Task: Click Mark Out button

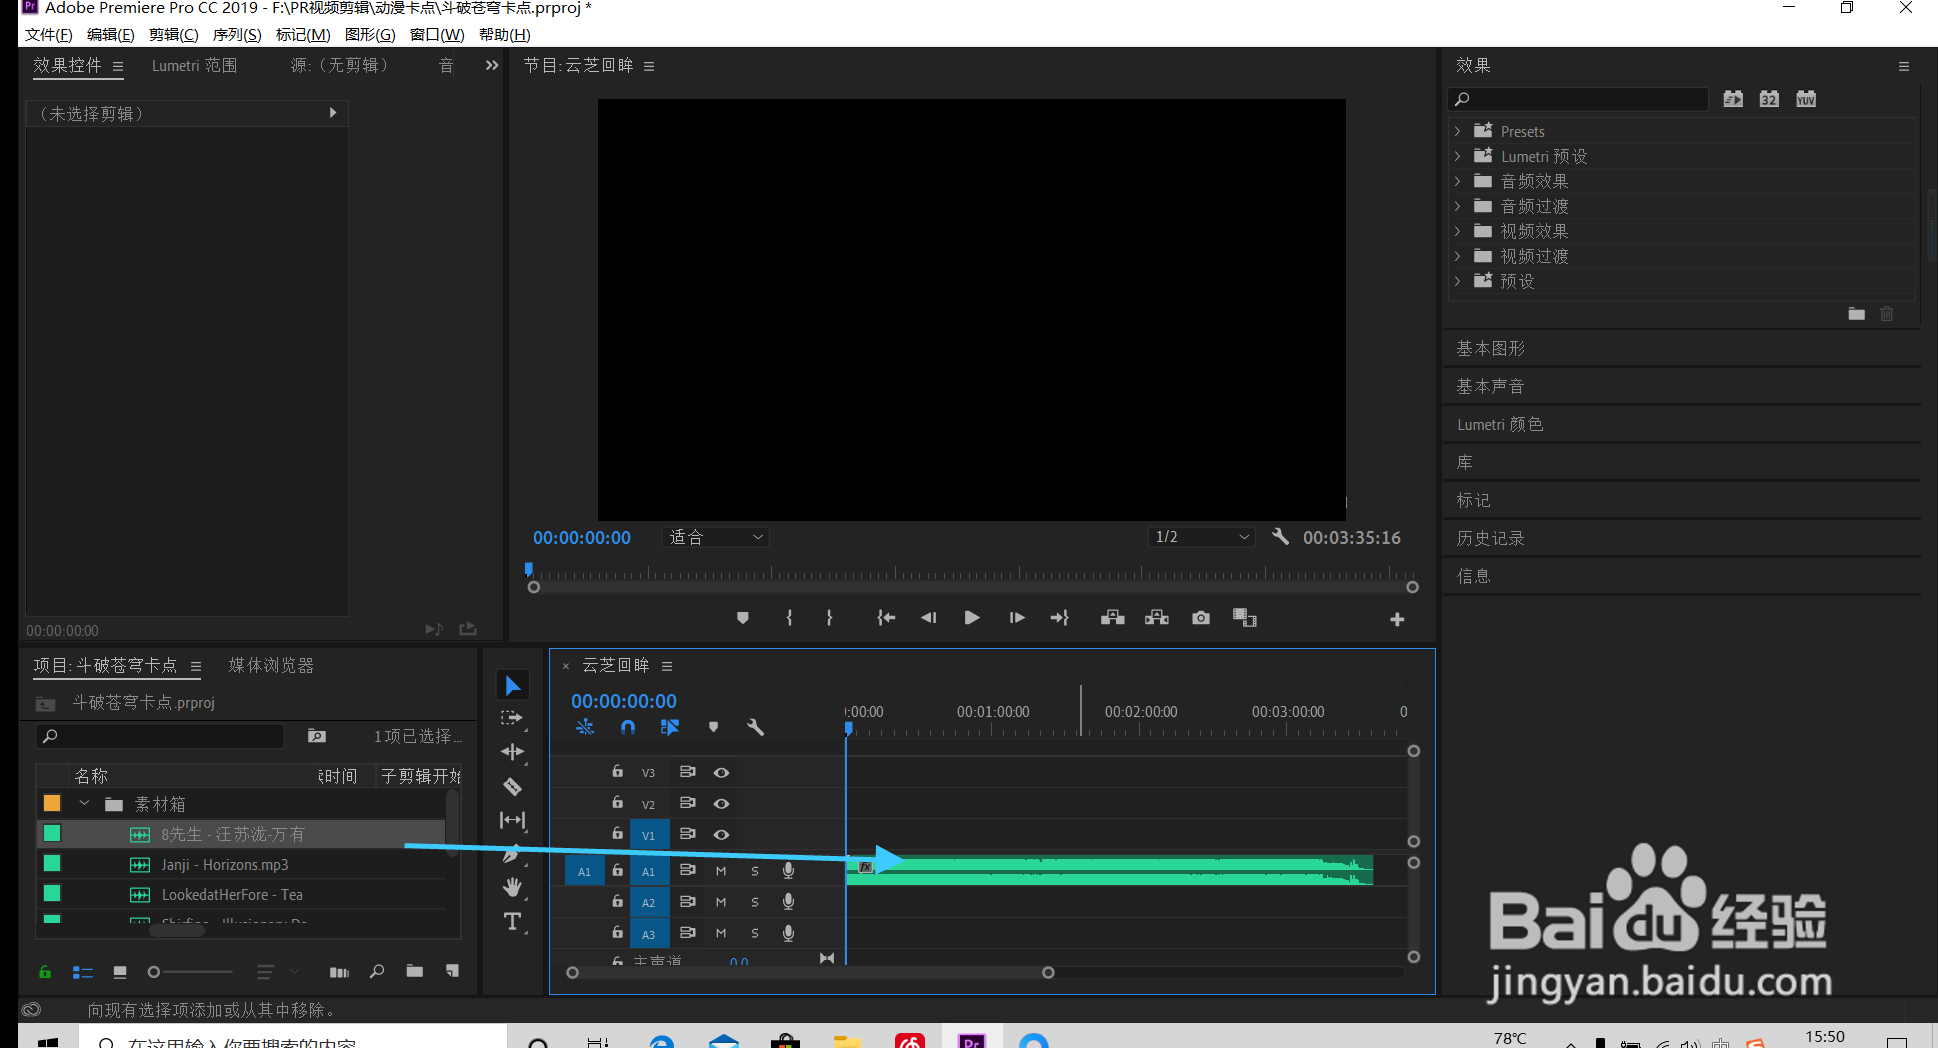Action: (x=829, y=618)
